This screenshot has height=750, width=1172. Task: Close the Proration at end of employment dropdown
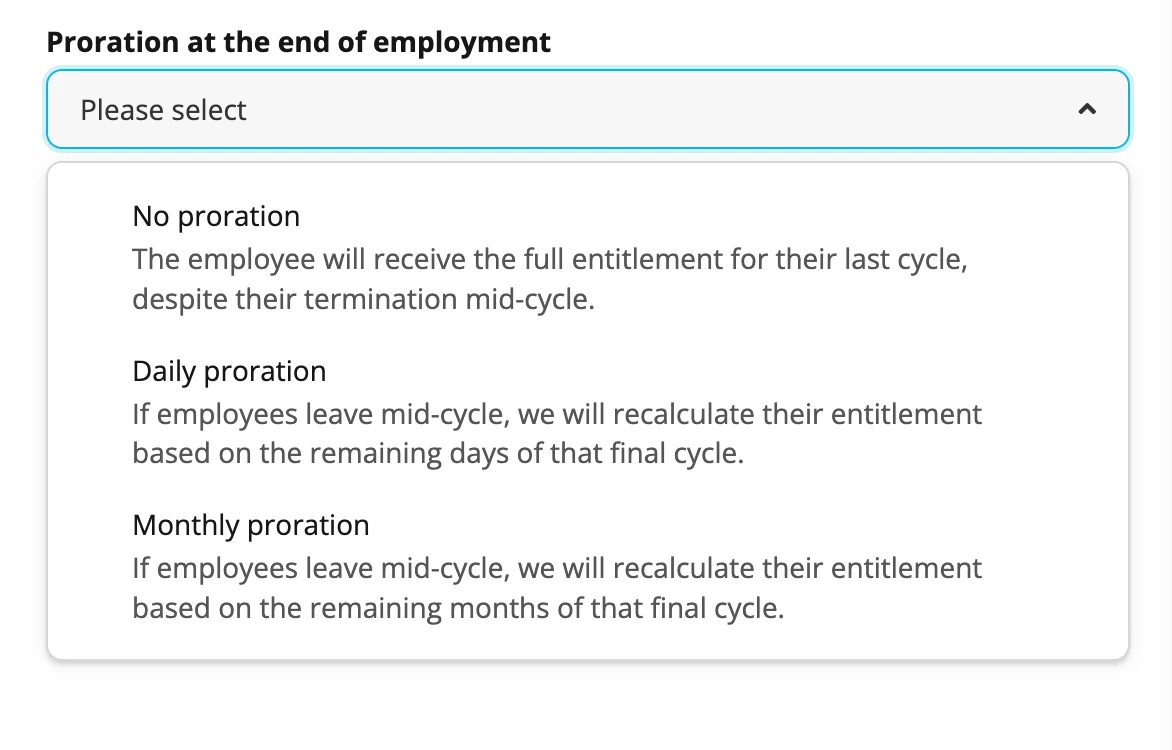click(x=1087, y=110)
